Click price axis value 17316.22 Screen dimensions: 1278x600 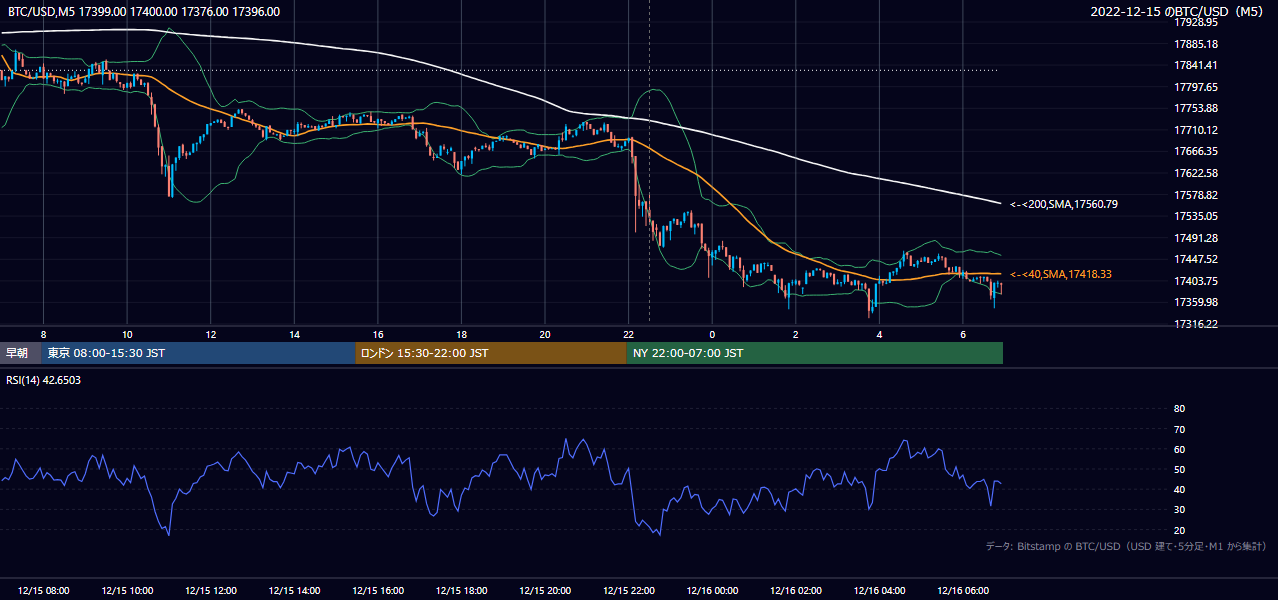[1195, 324]
